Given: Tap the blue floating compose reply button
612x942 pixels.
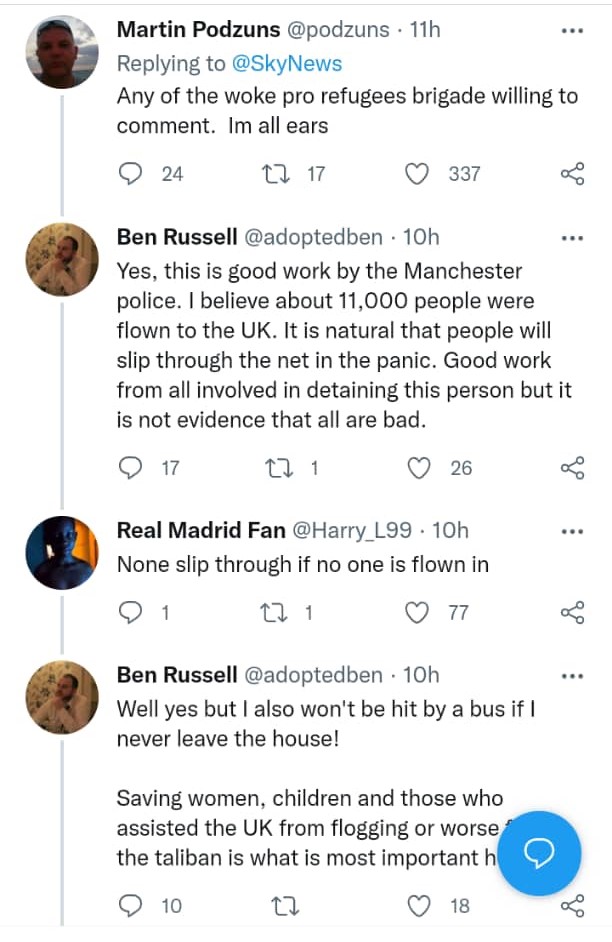Looking at the screenshot, I should [x=540, y=853].
